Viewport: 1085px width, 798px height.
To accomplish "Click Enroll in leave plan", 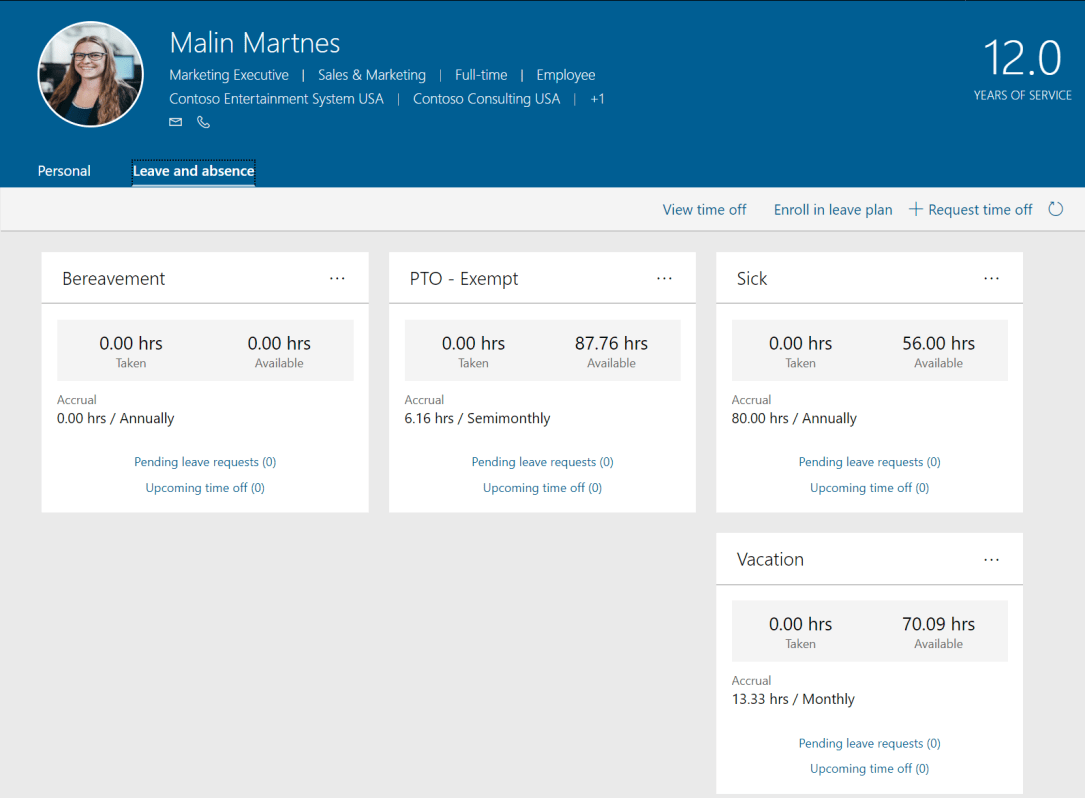I will 832,209.
